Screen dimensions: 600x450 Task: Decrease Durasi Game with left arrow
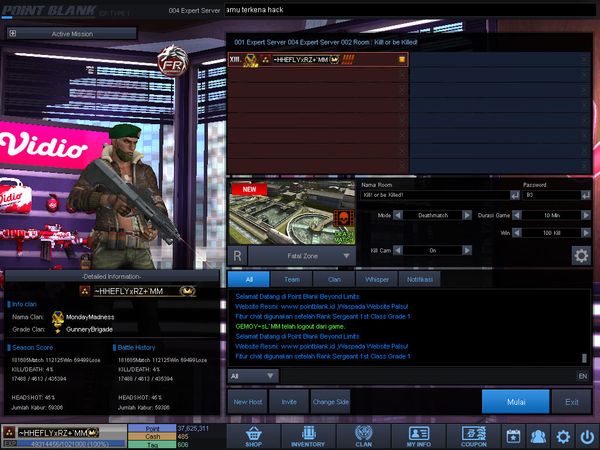point(517,215)
